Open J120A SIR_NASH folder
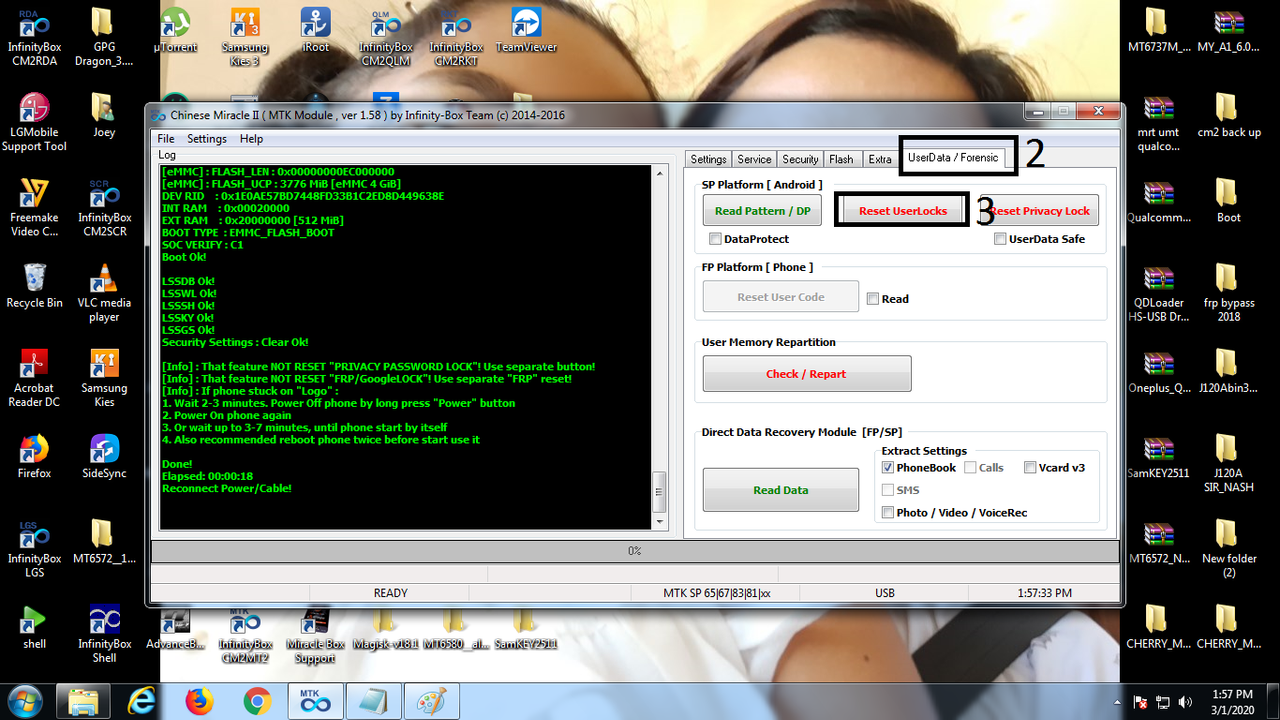The height and width of the screenshot is (720, 1280). pos(1228,463)
